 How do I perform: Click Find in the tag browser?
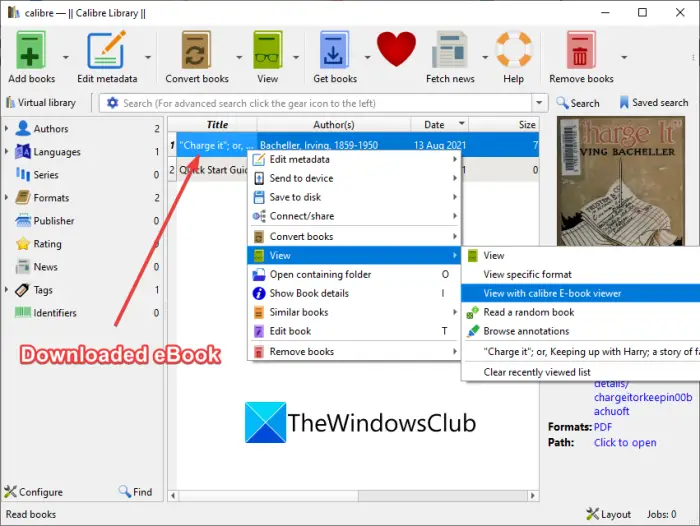pyautogui.click(x=136, y=492)
